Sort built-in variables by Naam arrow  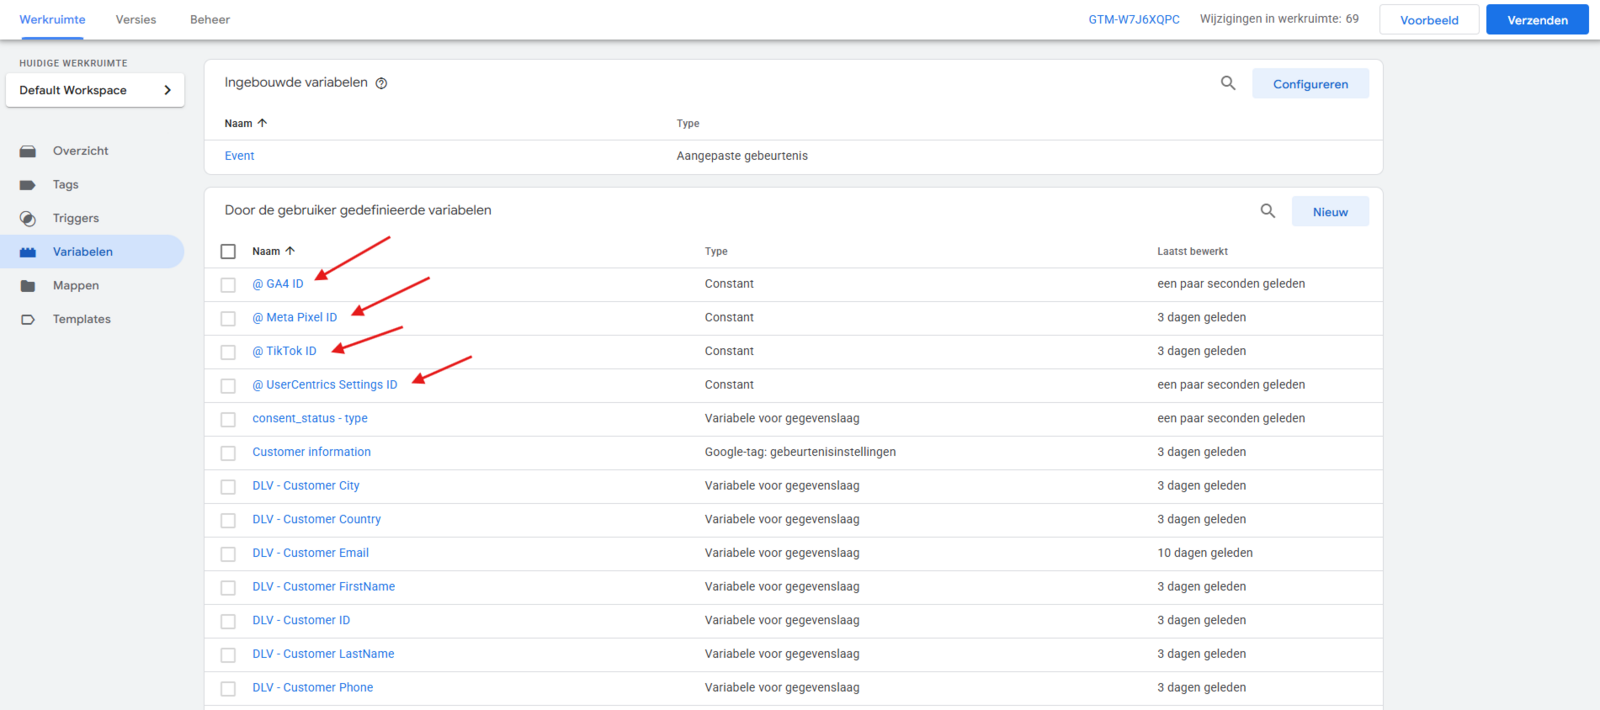[x=262, y=123]
